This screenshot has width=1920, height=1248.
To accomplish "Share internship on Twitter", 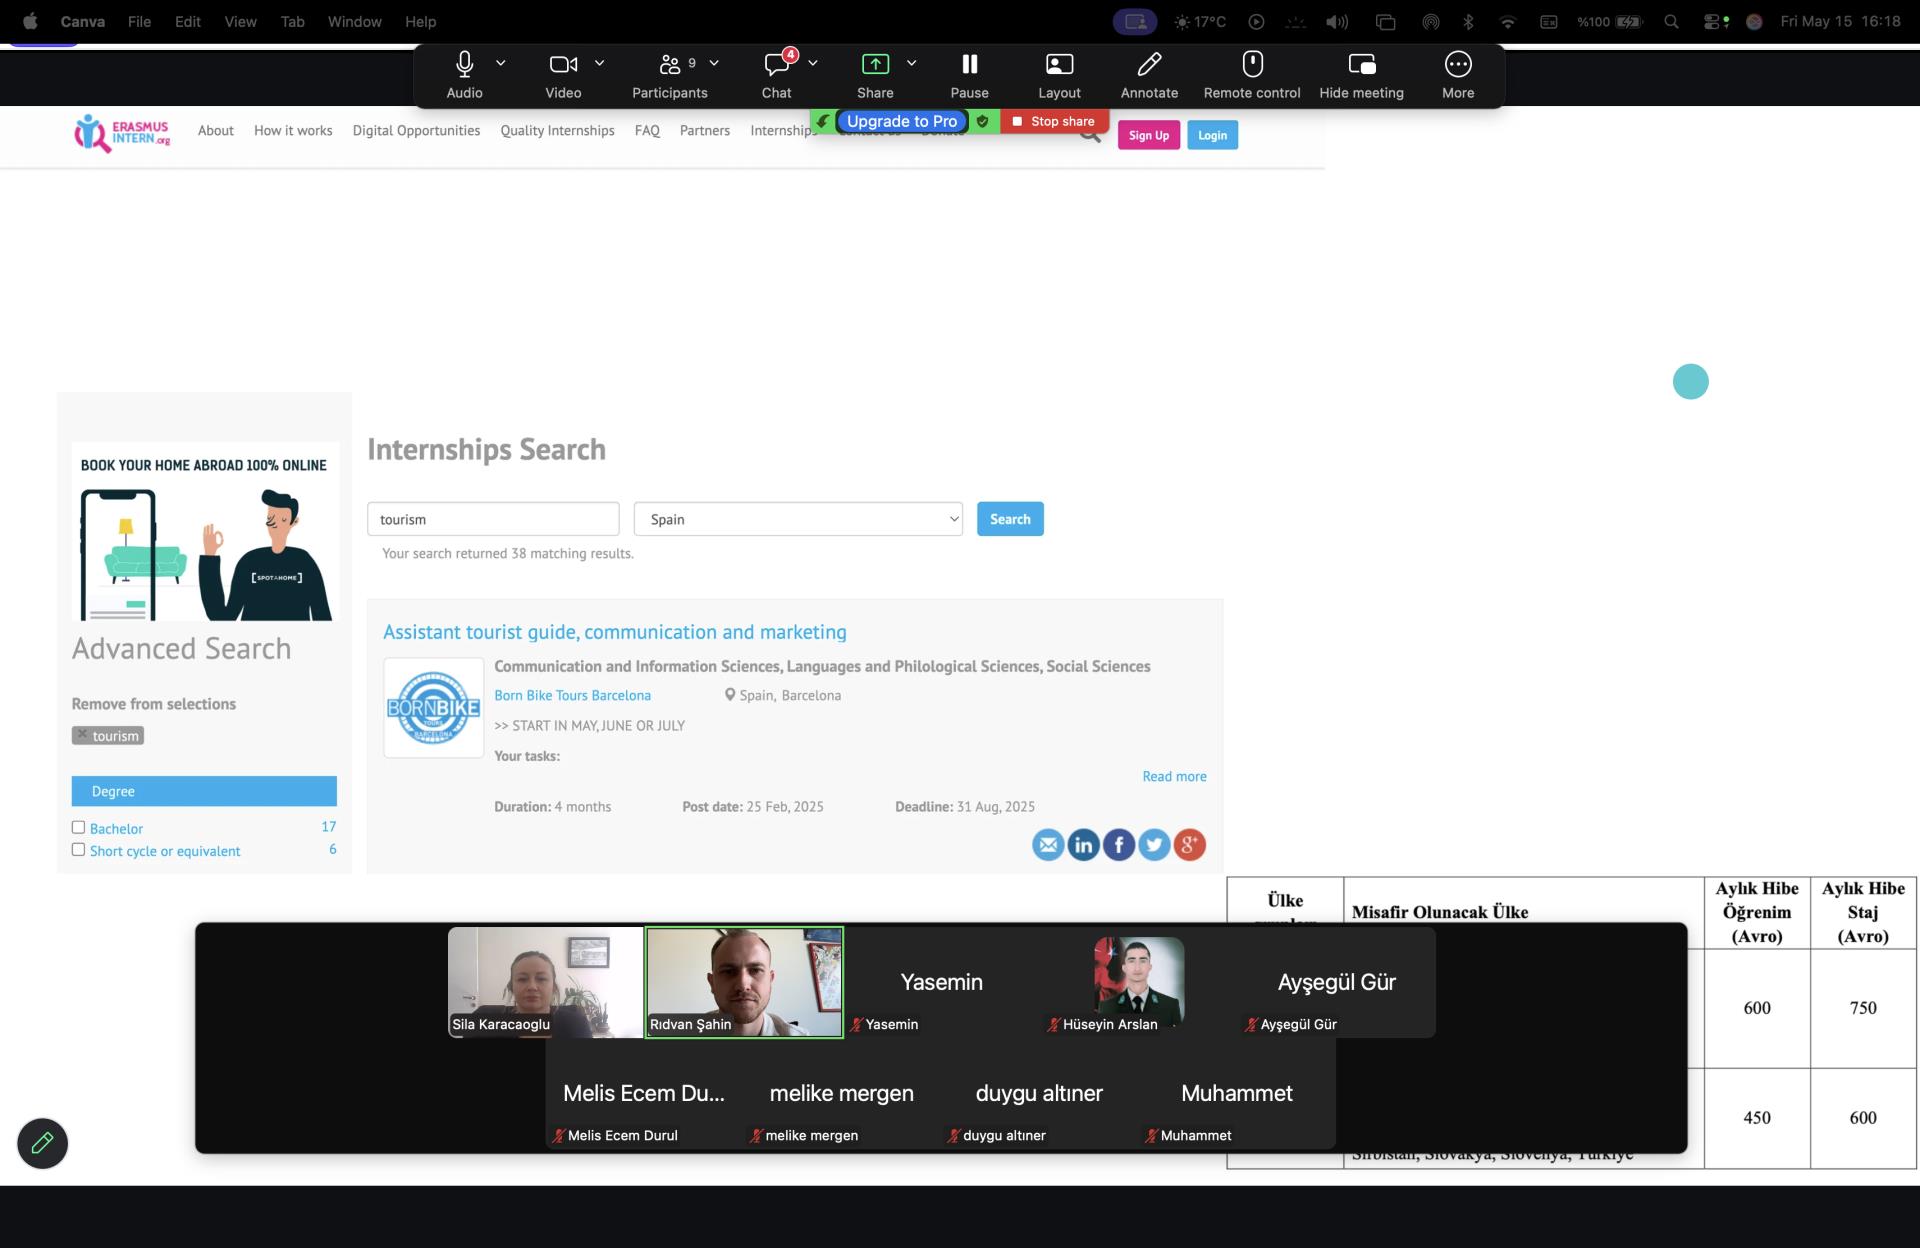I will tap(1154, 845).
